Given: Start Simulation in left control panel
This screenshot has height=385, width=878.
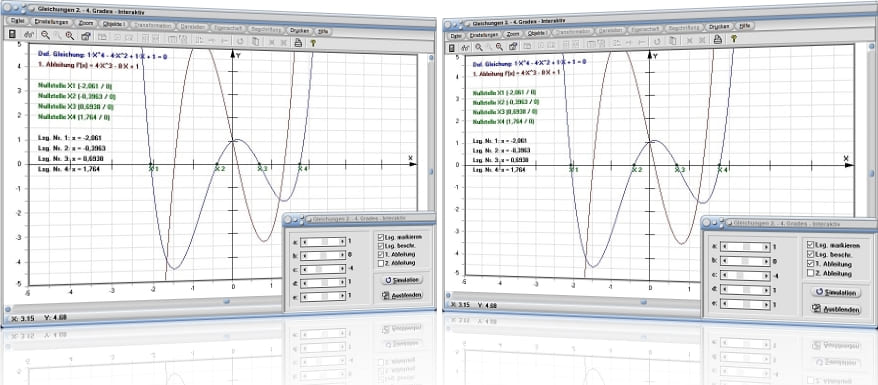Looking at the screenshot, I should [401, 279].
